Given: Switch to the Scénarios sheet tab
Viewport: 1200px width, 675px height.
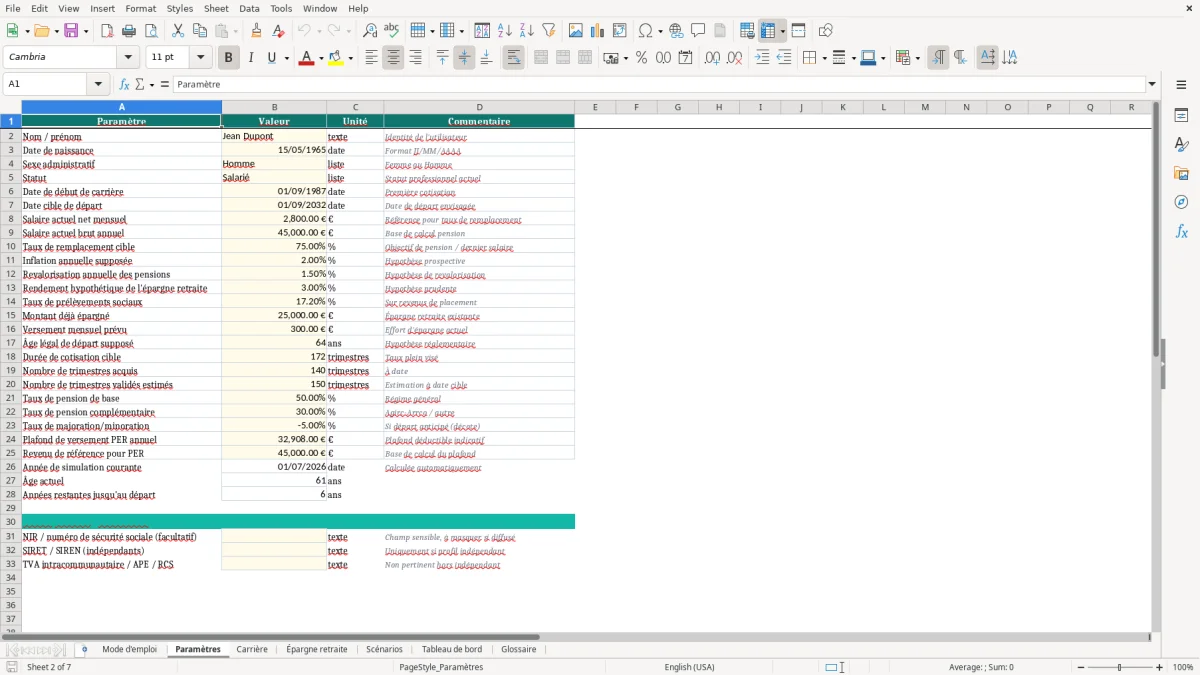Looking at the screenshot, I should click(x=384, y=649).
